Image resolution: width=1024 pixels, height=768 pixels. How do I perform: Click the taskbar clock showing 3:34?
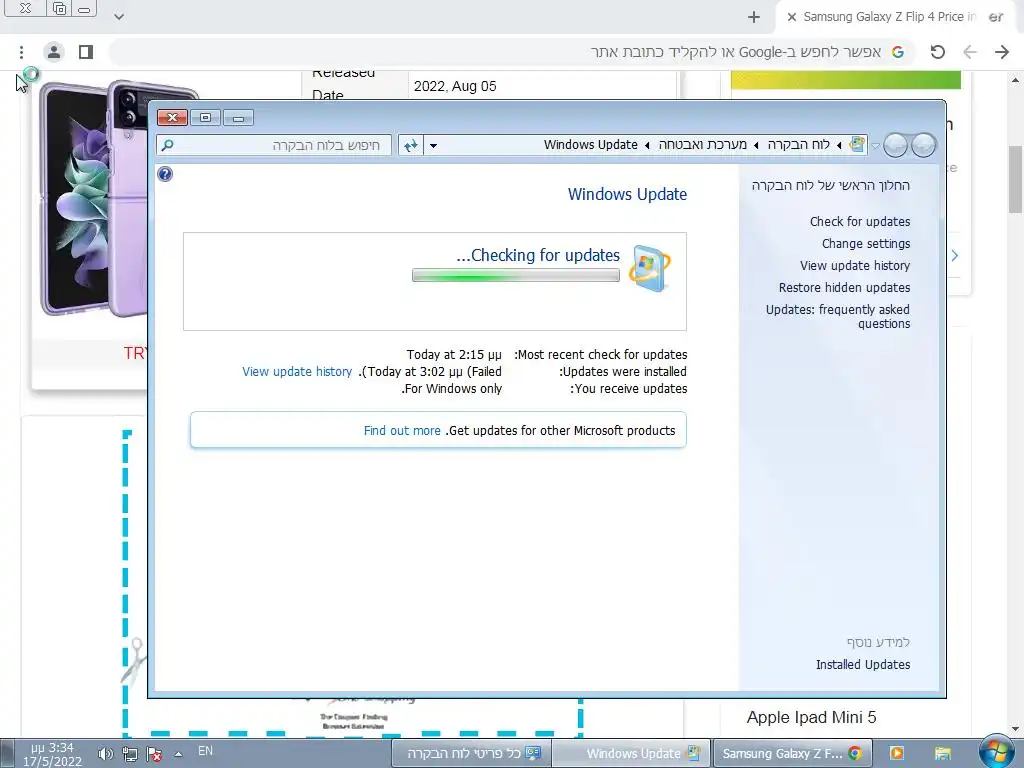tap(52, 754)
